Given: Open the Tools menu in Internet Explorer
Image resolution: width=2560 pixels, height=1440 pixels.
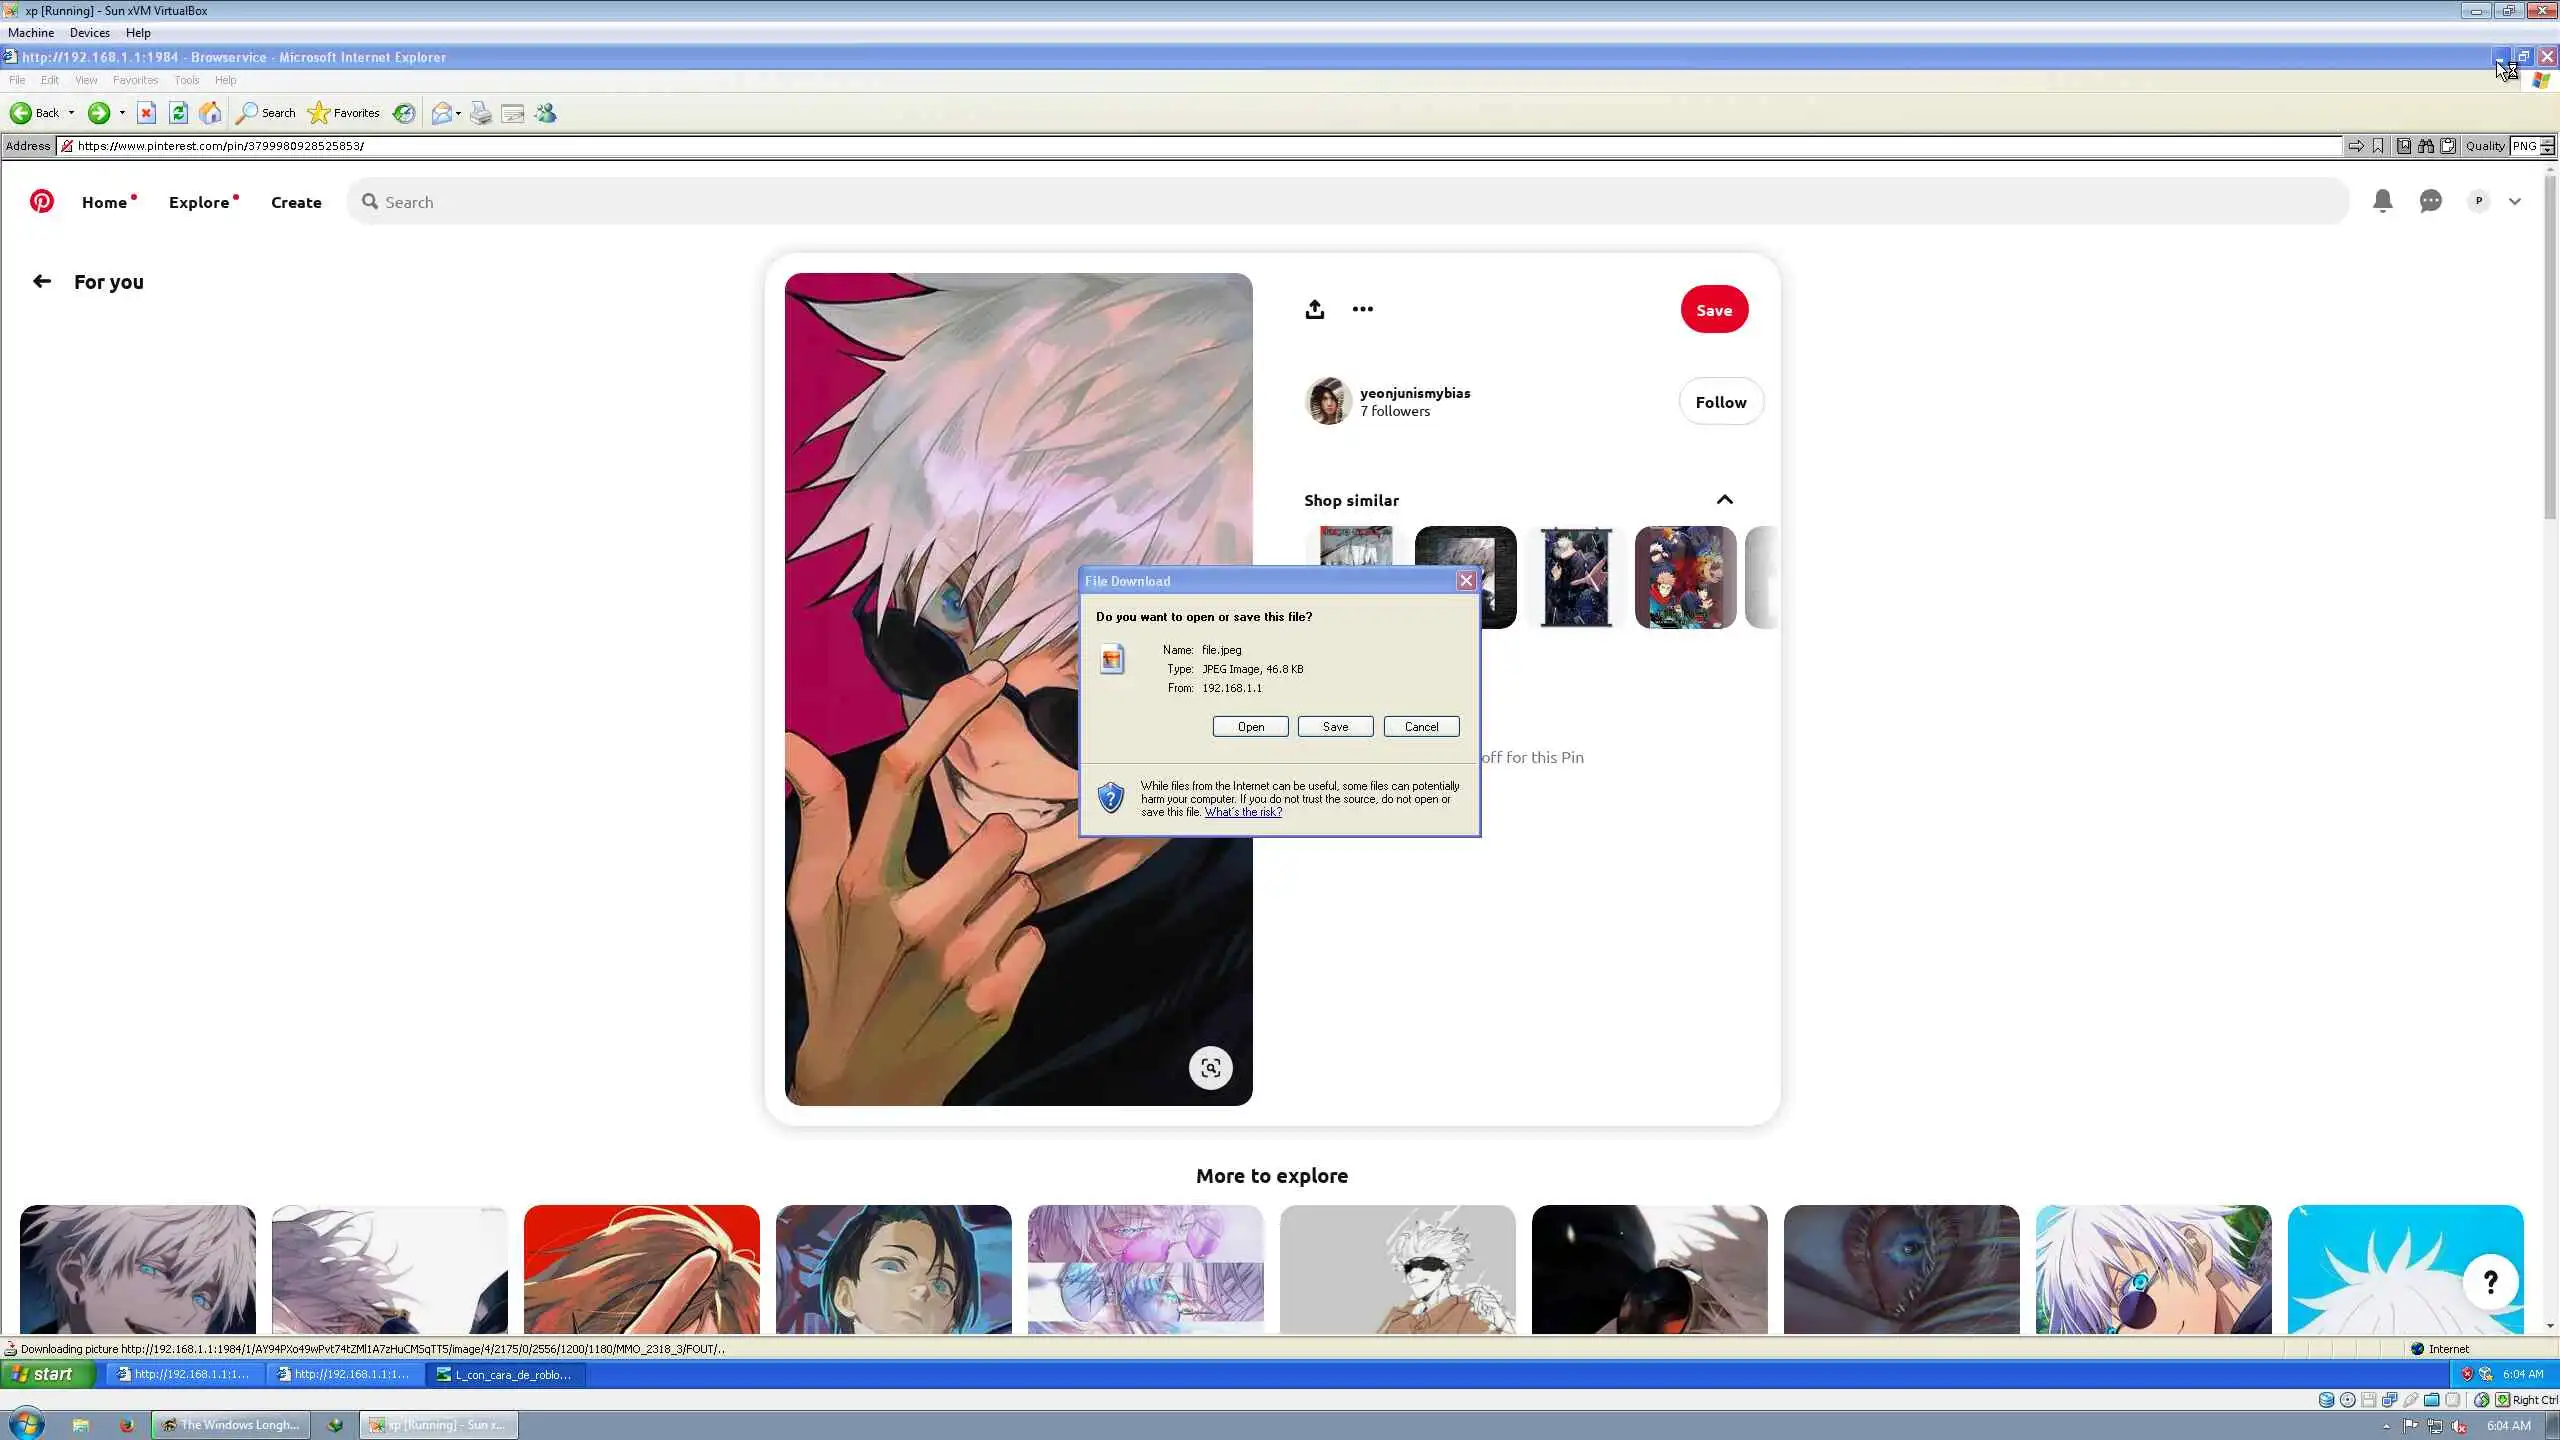Looking at the screenshot, I should point(186,80).
